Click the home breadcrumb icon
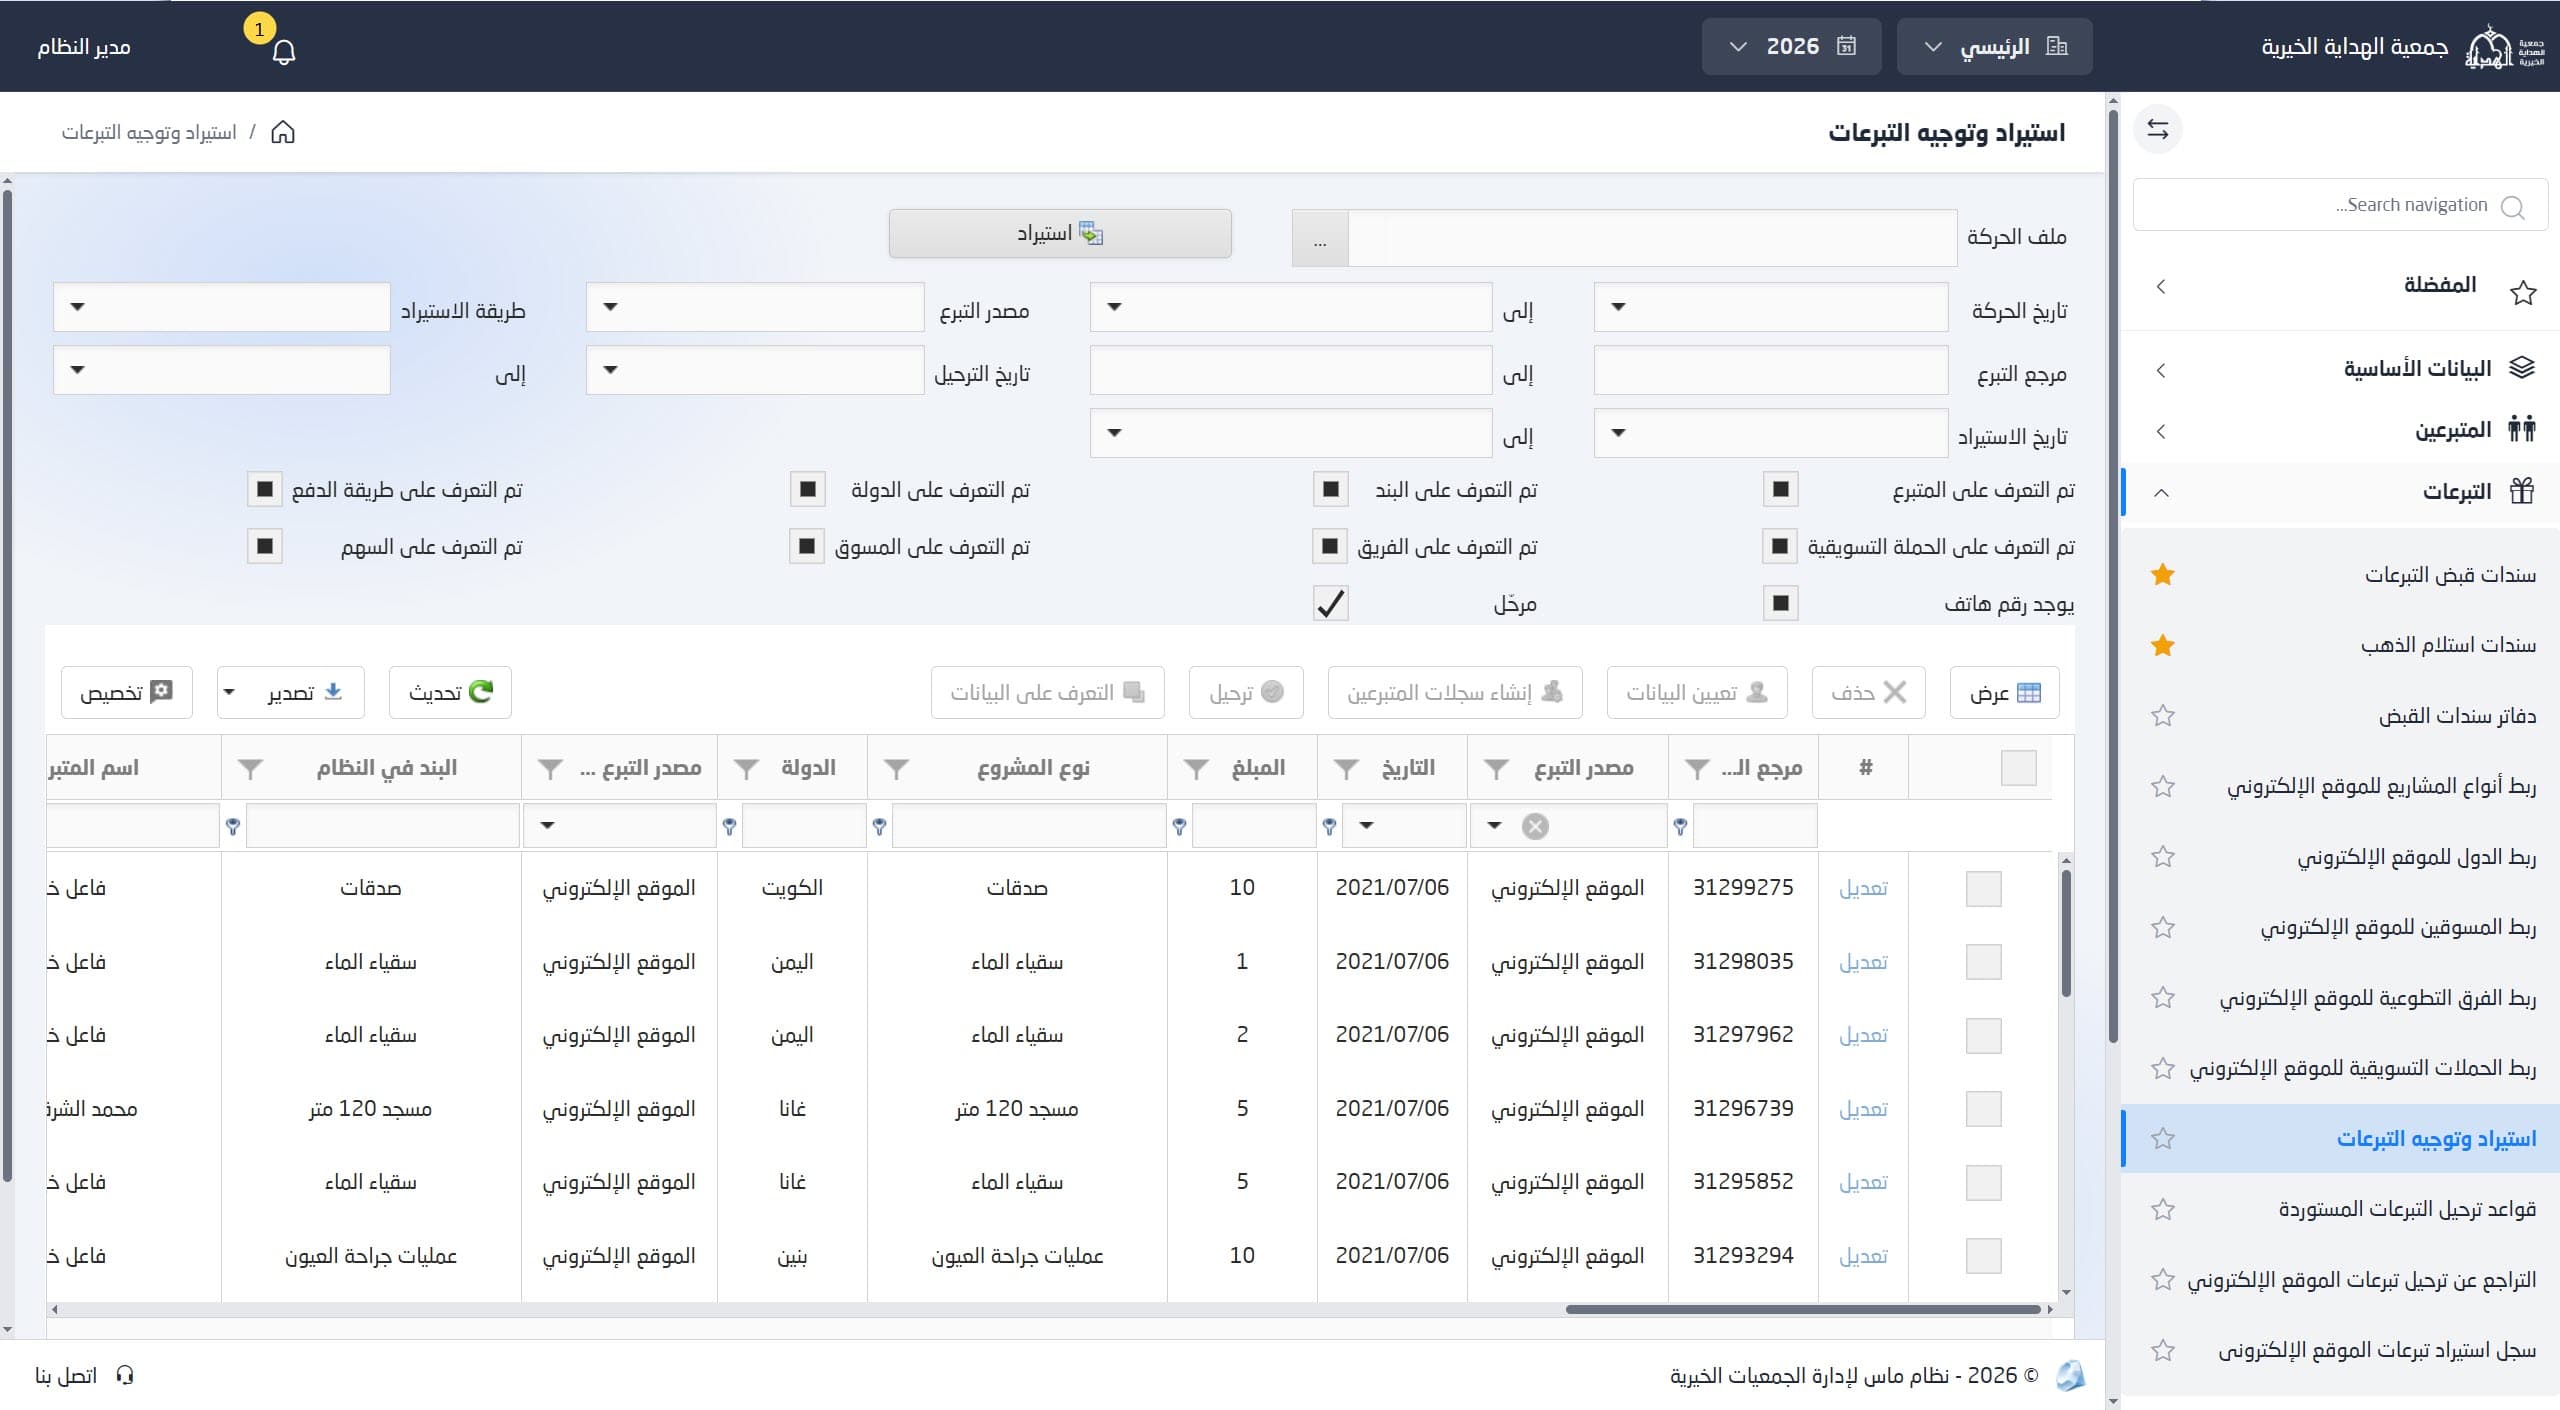This screenshot has height=1410, width=2560. click(x=283, y=132)
